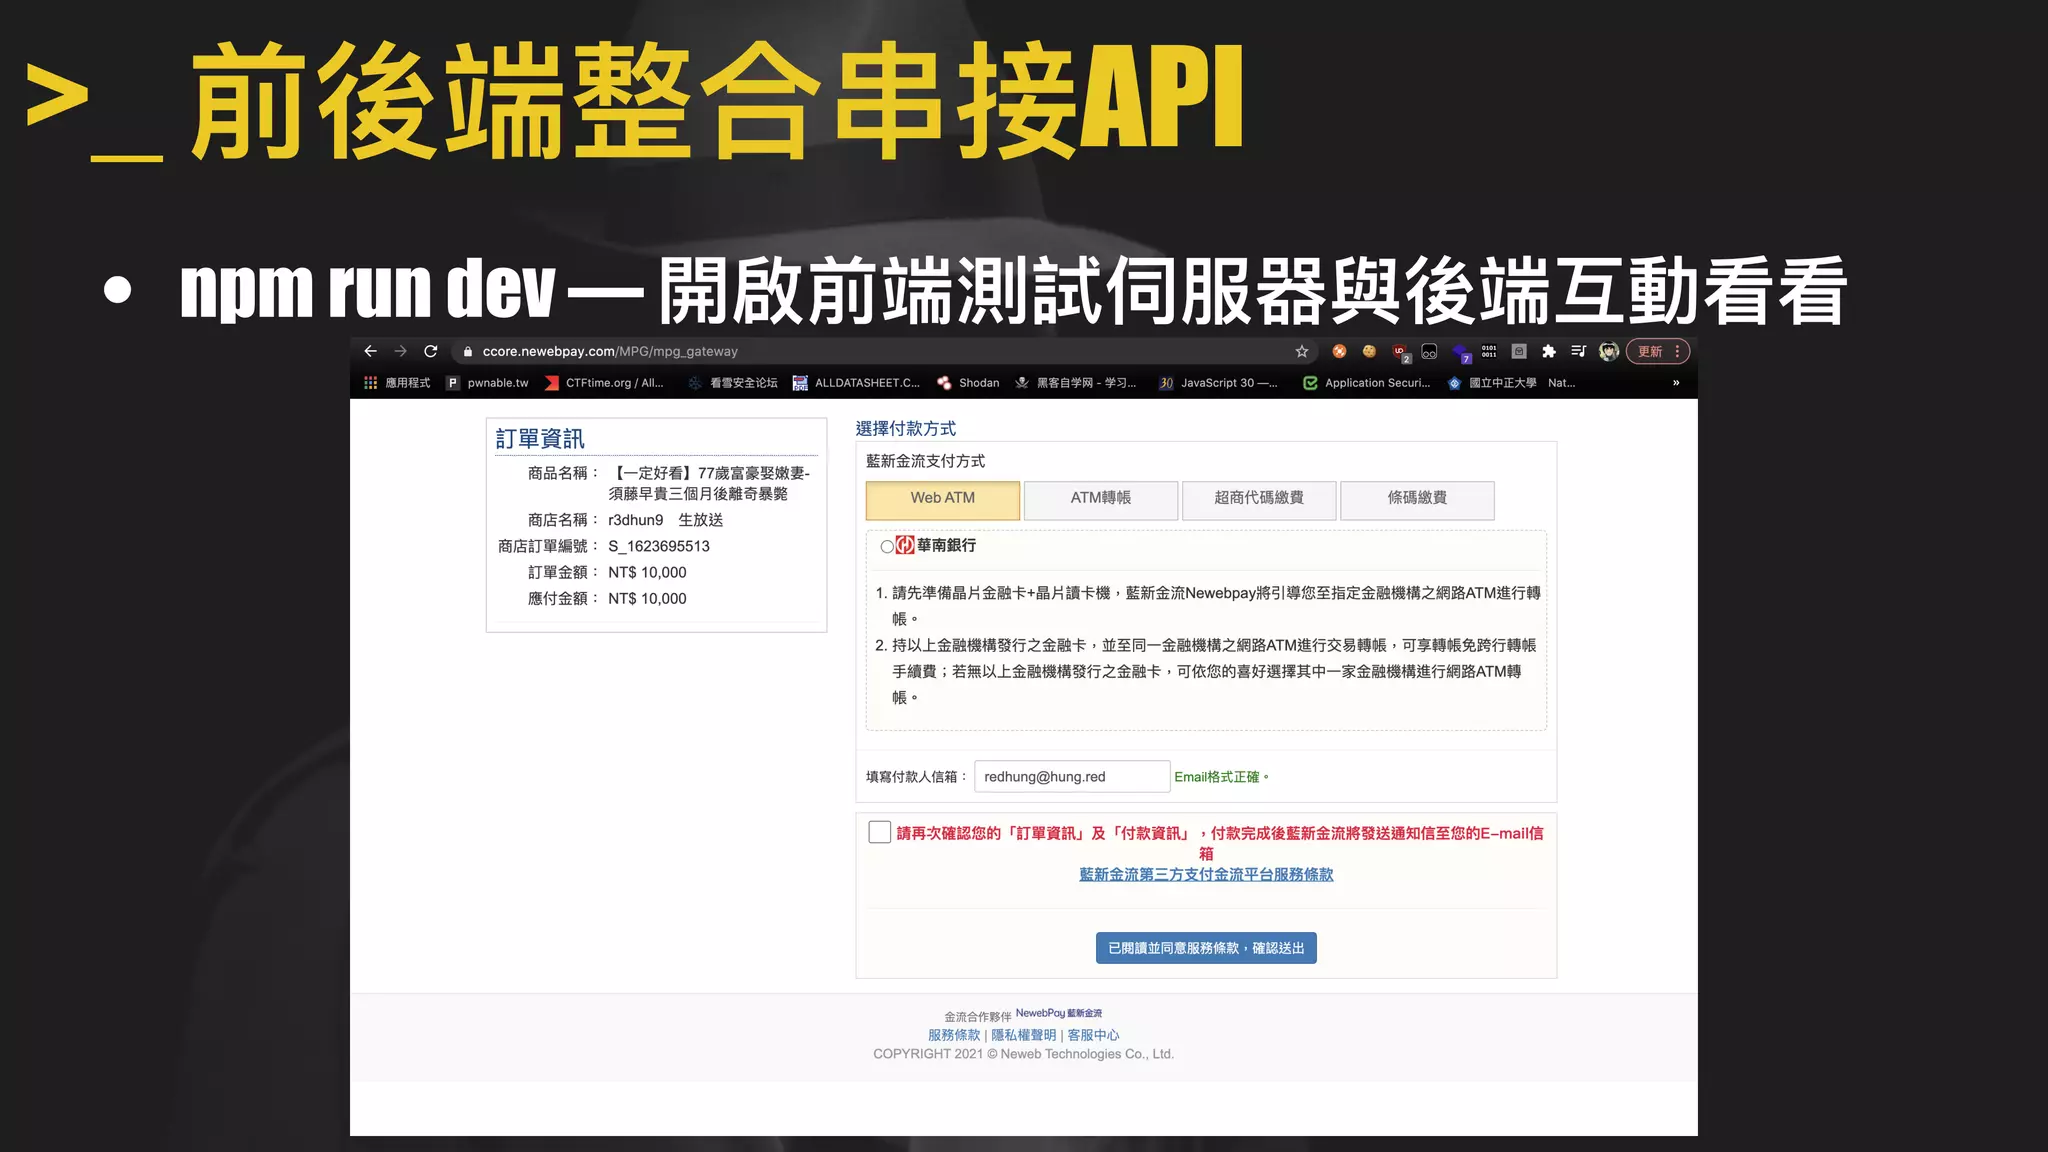Open the CTFtime.org bookmark
2048x1152 pixels.
605,383
